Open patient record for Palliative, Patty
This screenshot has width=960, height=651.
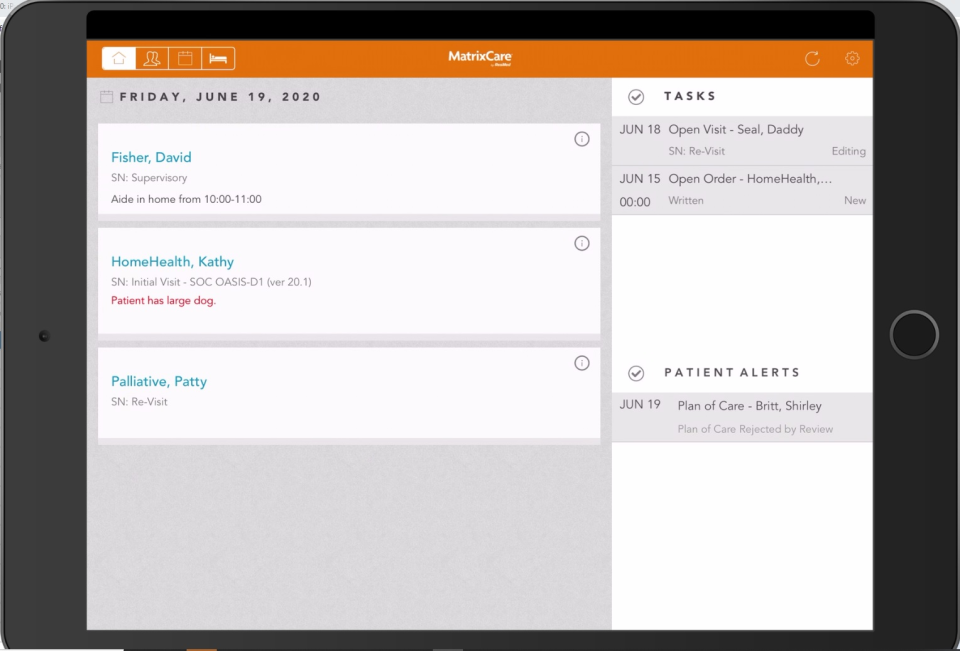tap(159, 381)
